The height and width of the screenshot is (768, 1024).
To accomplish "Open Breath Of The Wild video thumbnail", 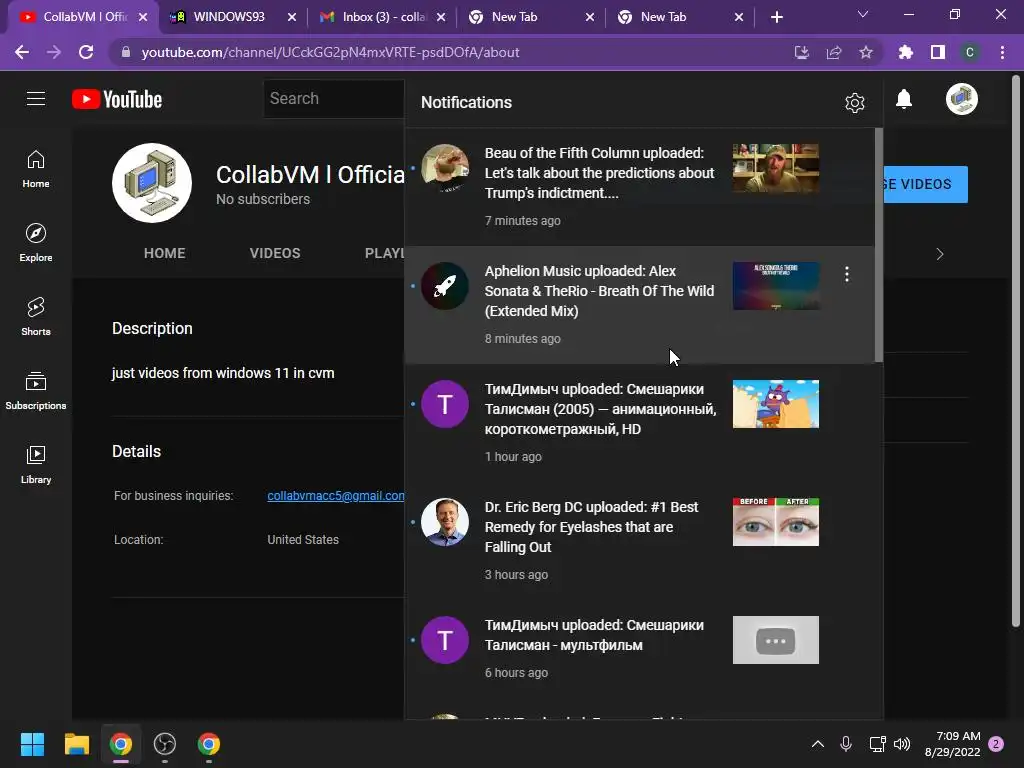I will point(776,286).
